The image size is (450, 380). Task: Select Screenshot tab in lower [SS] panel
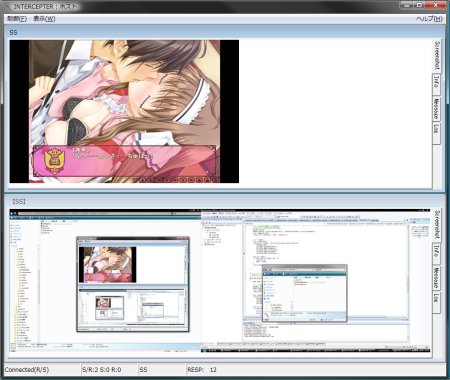(x=437, y=224)
